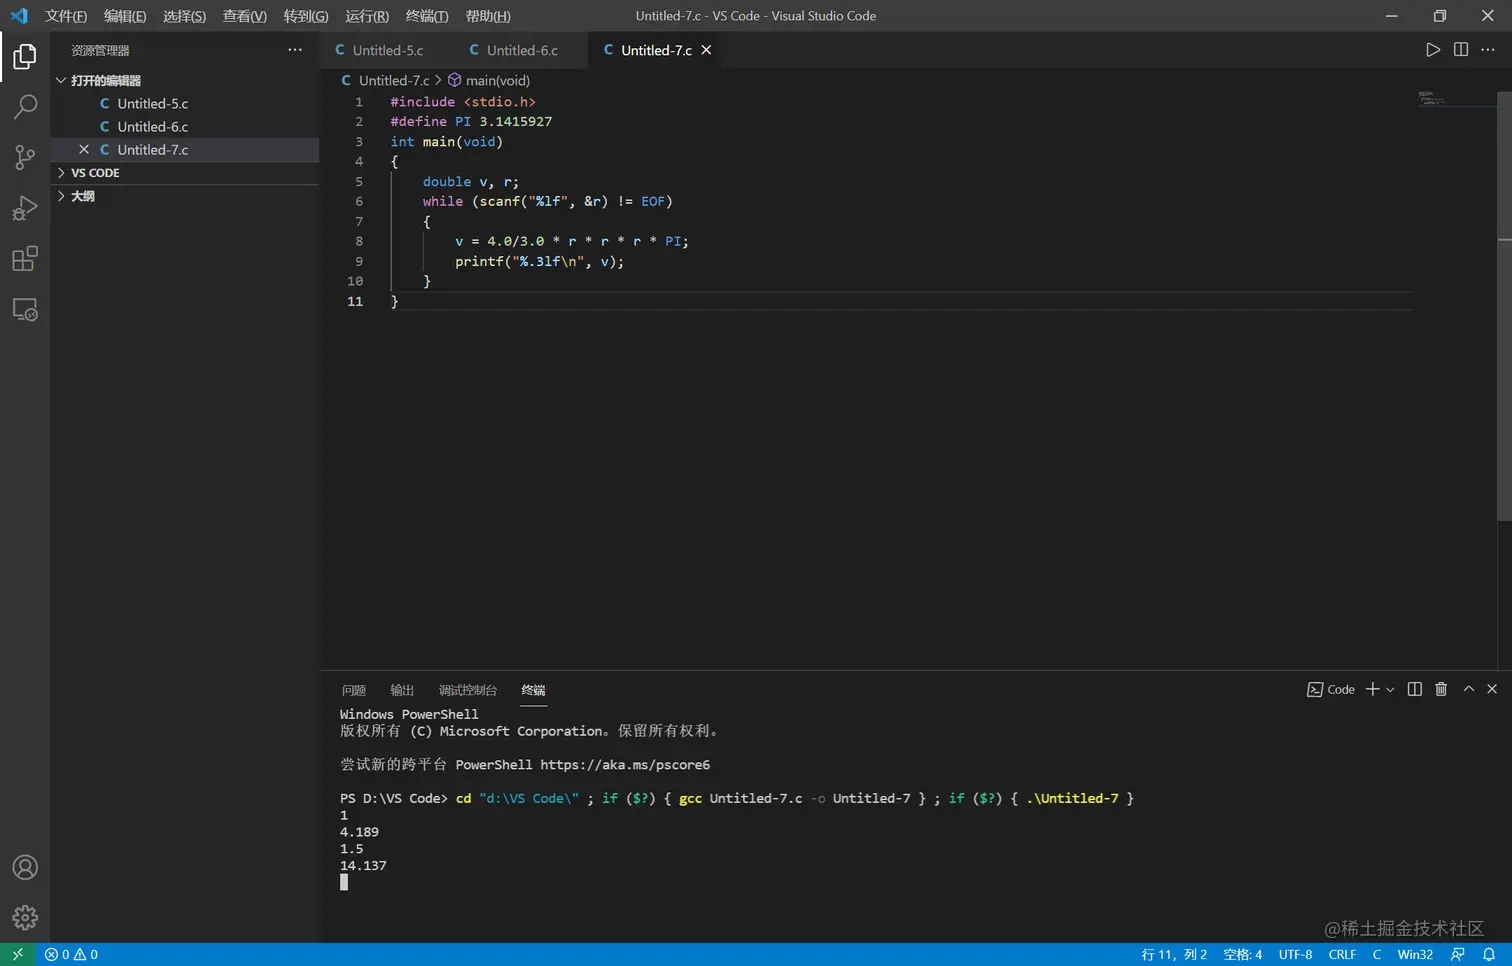The height and width of the screenshot is (966, 1512).
Task: Click the 行 11, 列 2 cursor position
Action: pyautogui.click(x=1174, y=954)
